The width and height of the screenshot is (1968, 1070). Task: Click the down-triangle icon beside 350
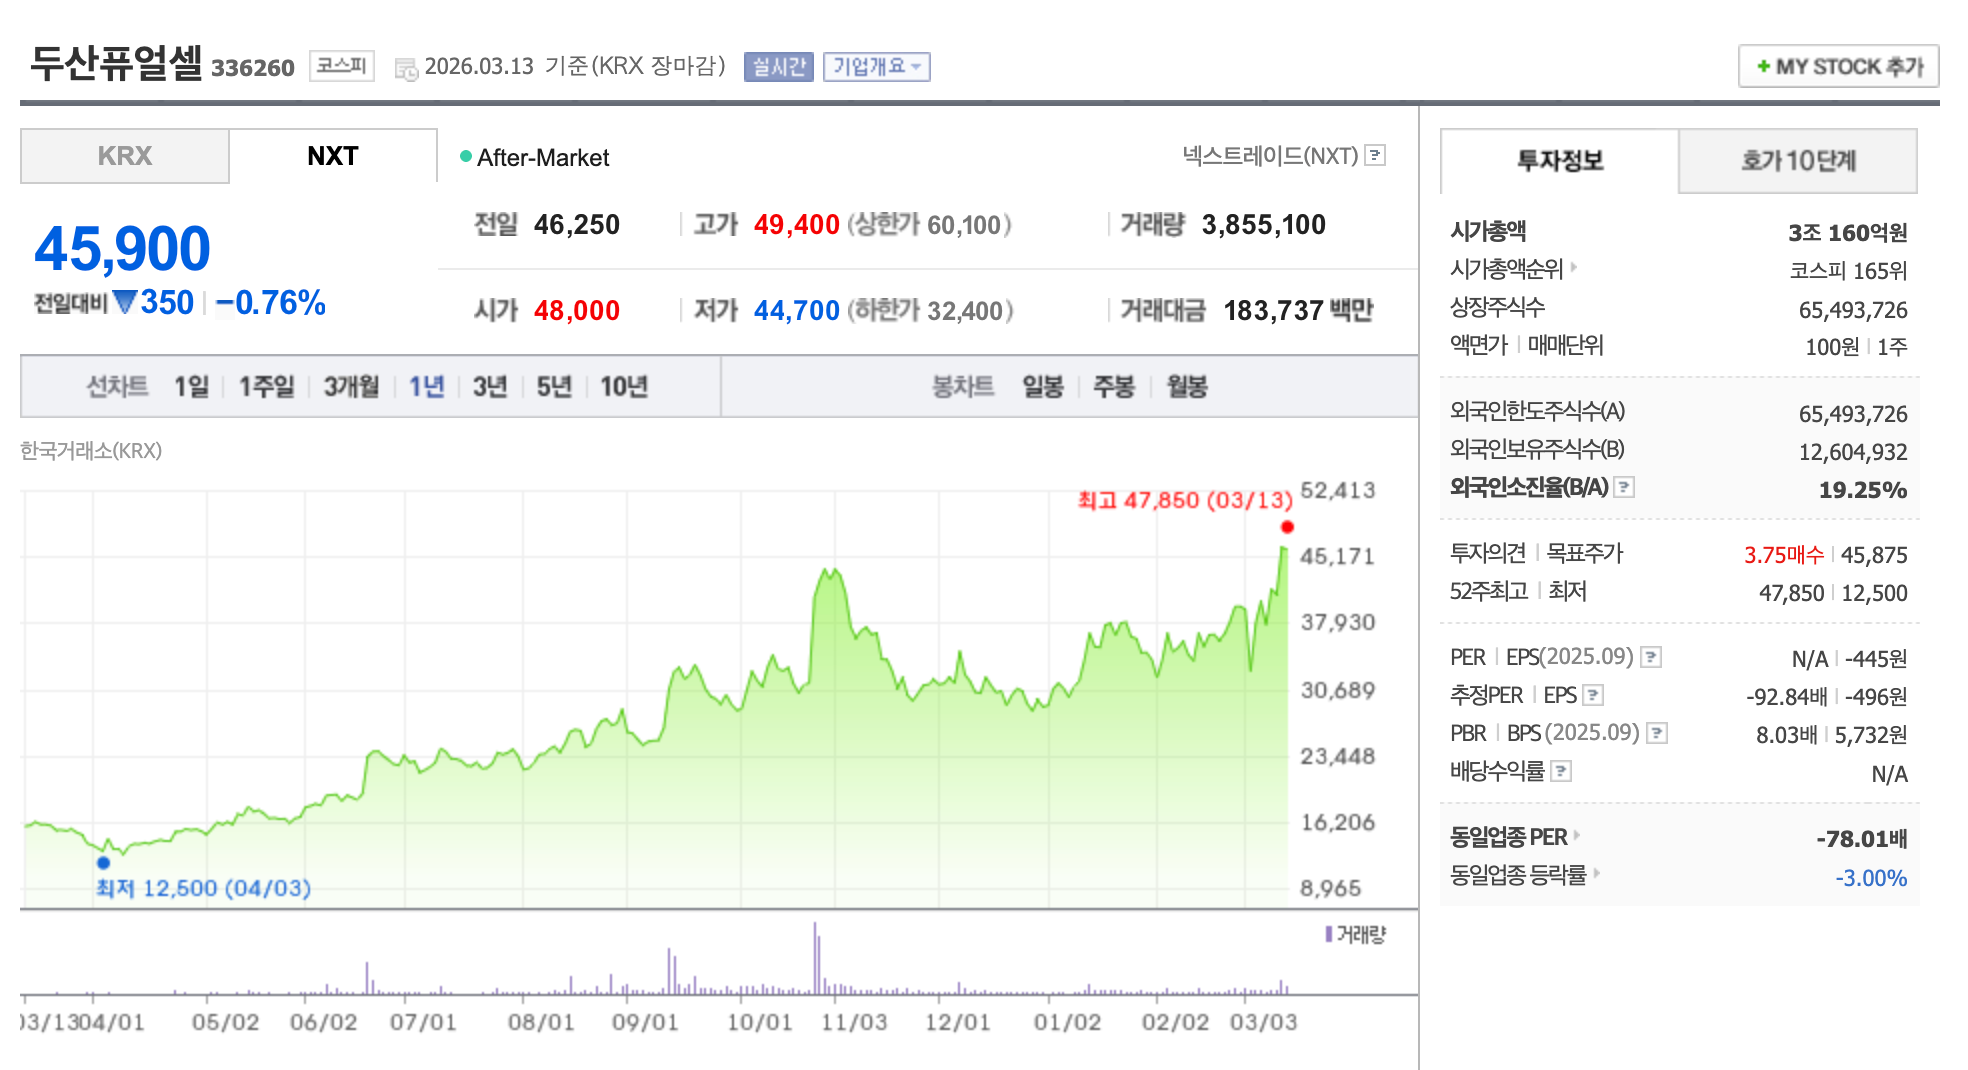[x=125, y=302]
